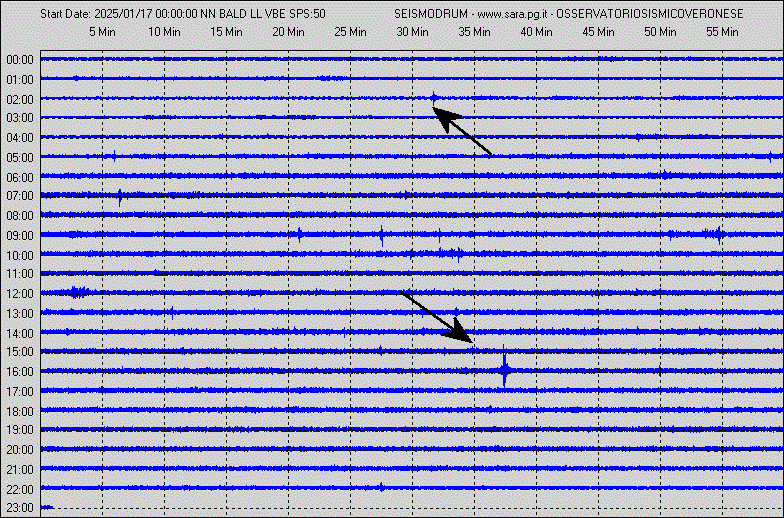Click the 30 Min column heading
This screenshot has width=784, height=518.
click(412, 32)
